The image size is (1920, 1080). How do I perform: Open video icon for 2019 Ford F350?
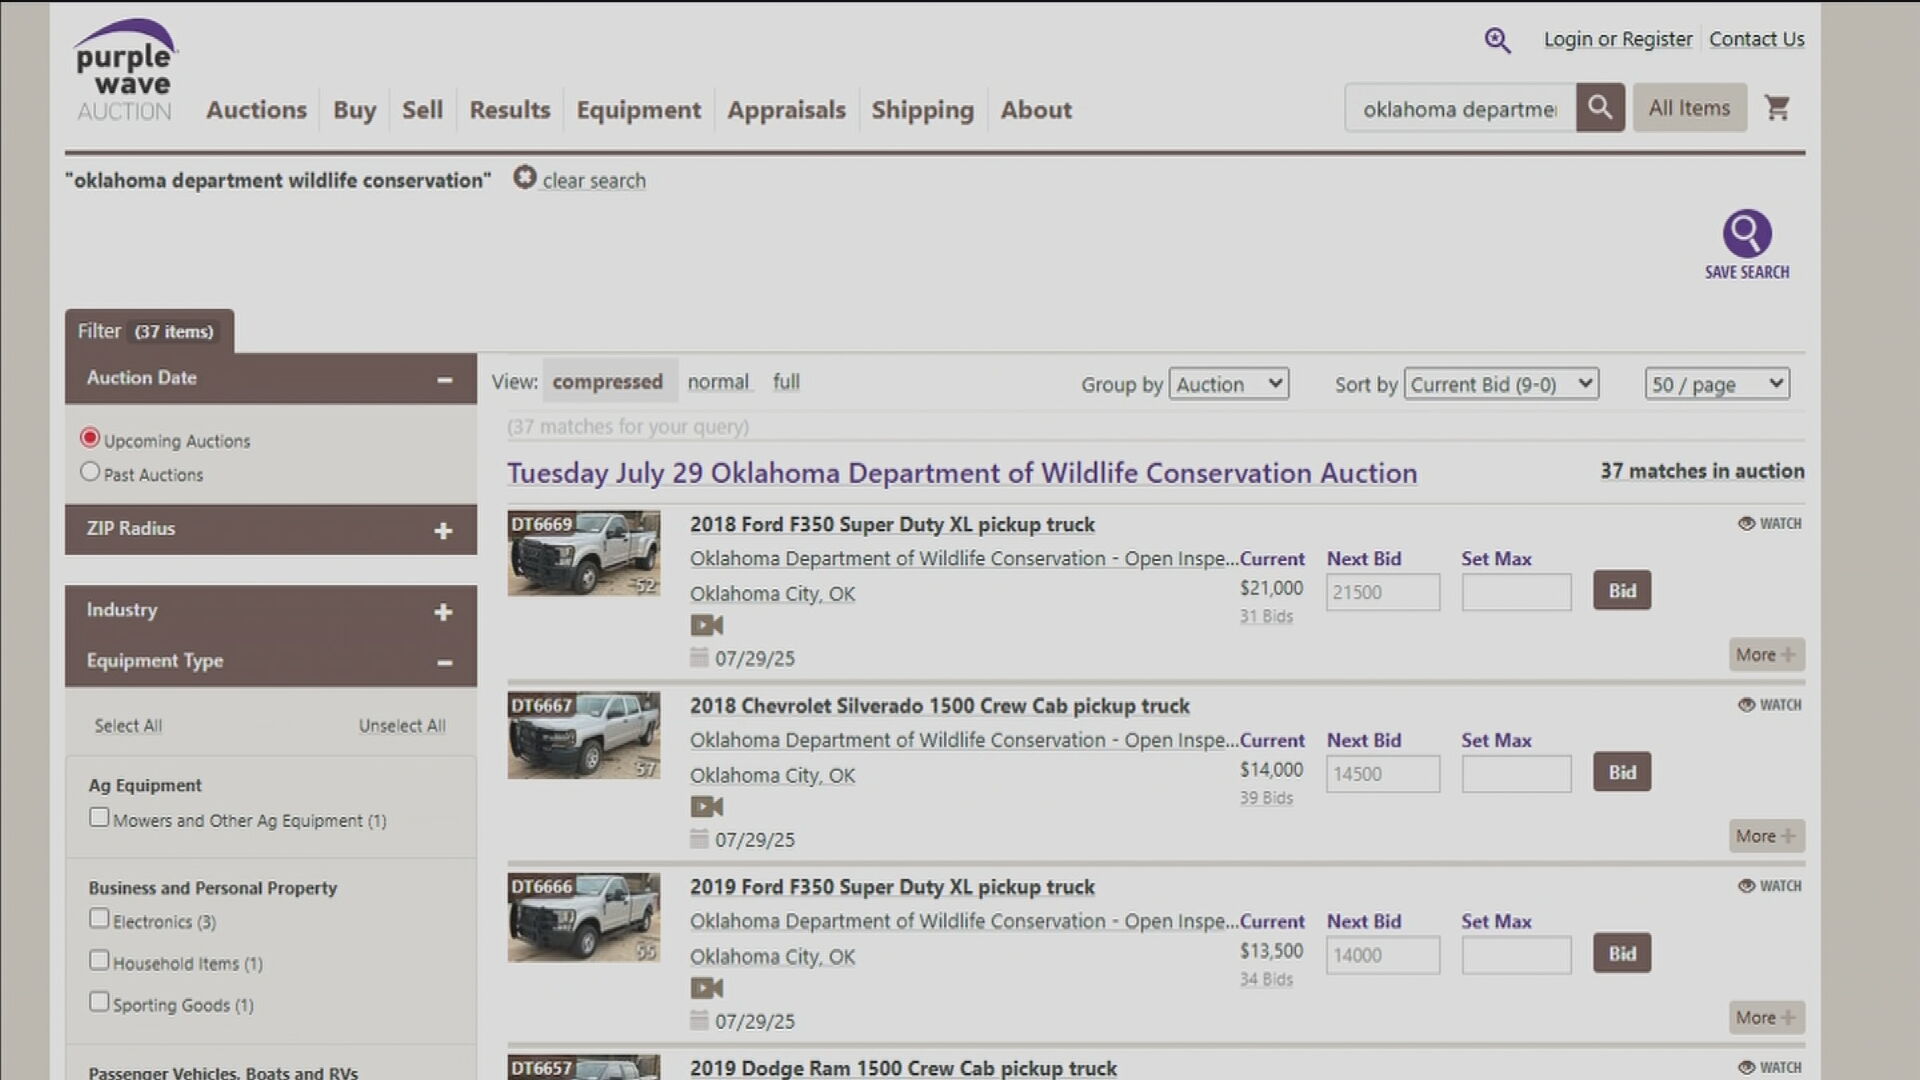point(706,988)
